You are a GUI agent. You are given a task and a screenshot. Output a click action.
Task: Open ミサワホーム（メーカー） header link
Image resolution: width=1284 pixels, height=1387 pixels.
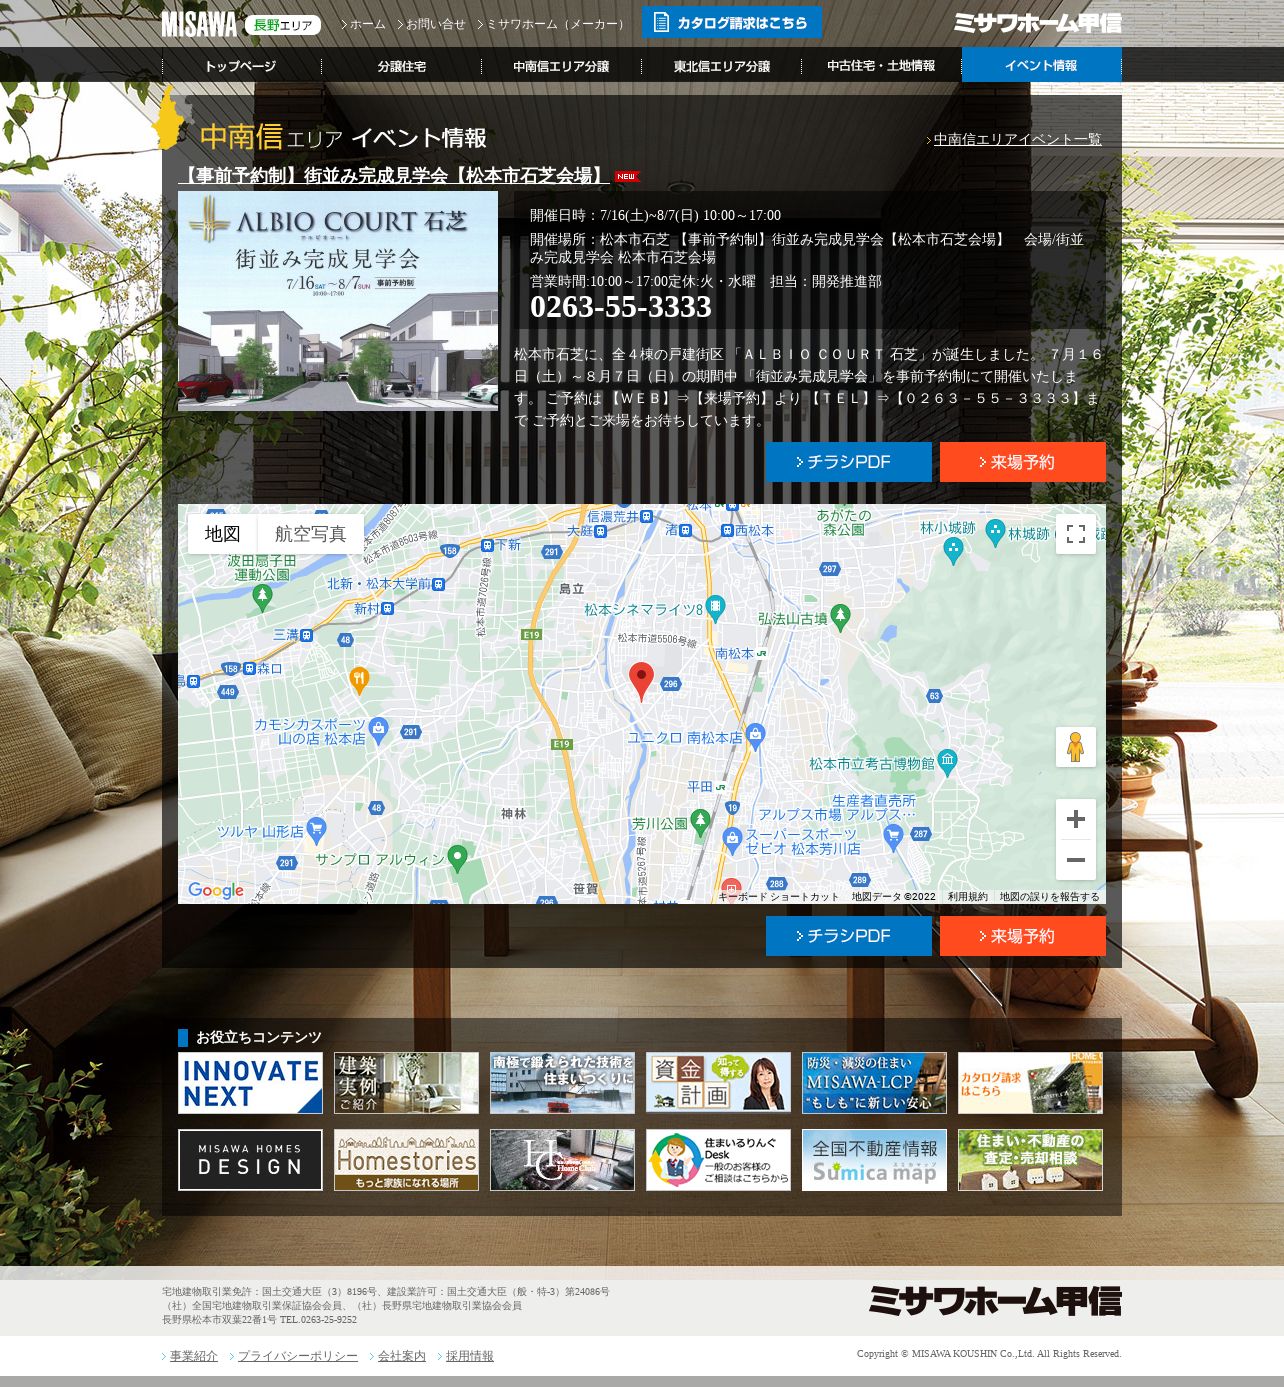coord(558,24)
